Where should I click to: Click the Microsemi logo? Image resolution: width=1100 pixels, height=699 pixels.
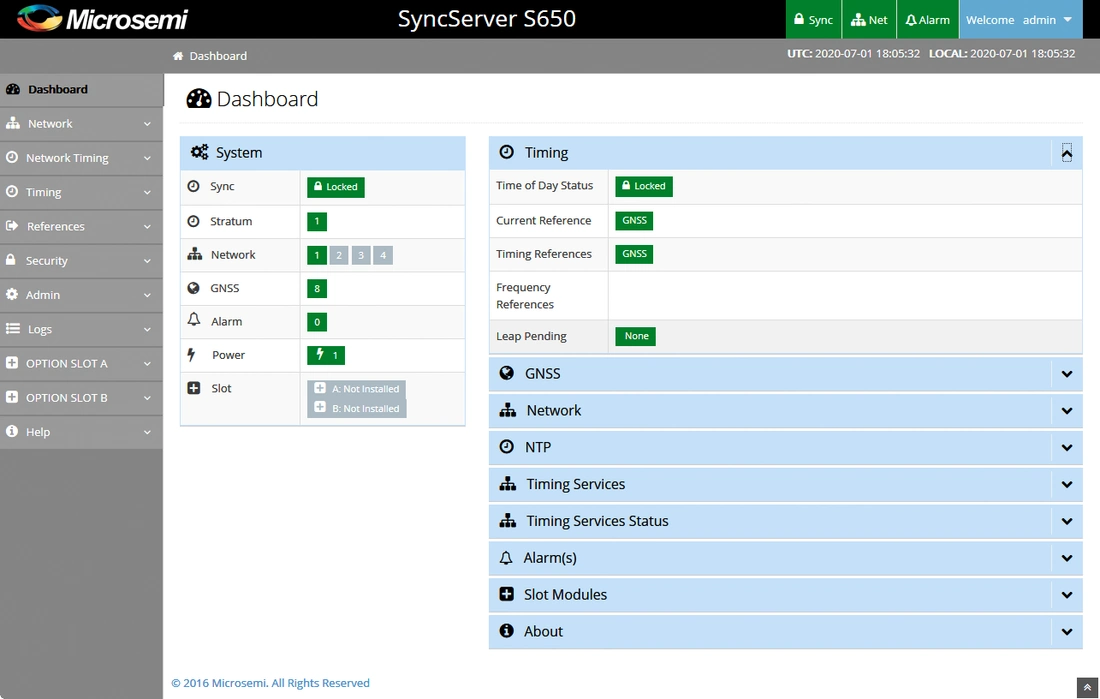click(x=102, y=19)
